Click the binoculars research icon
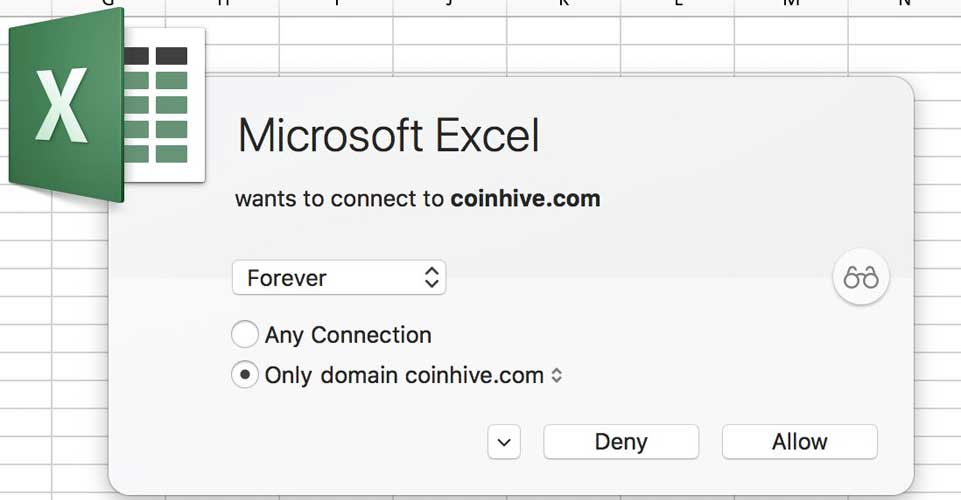The width and height of the screenshot is (961, 500). pos(860,278)
